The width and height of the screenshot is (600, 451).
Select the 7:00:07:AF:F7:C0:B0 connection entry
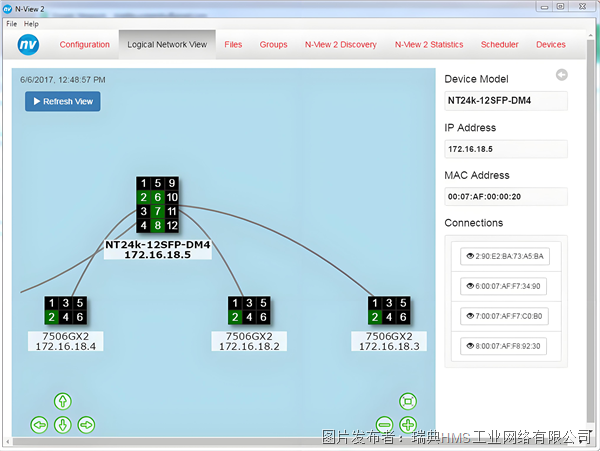[x=504, y=316]
